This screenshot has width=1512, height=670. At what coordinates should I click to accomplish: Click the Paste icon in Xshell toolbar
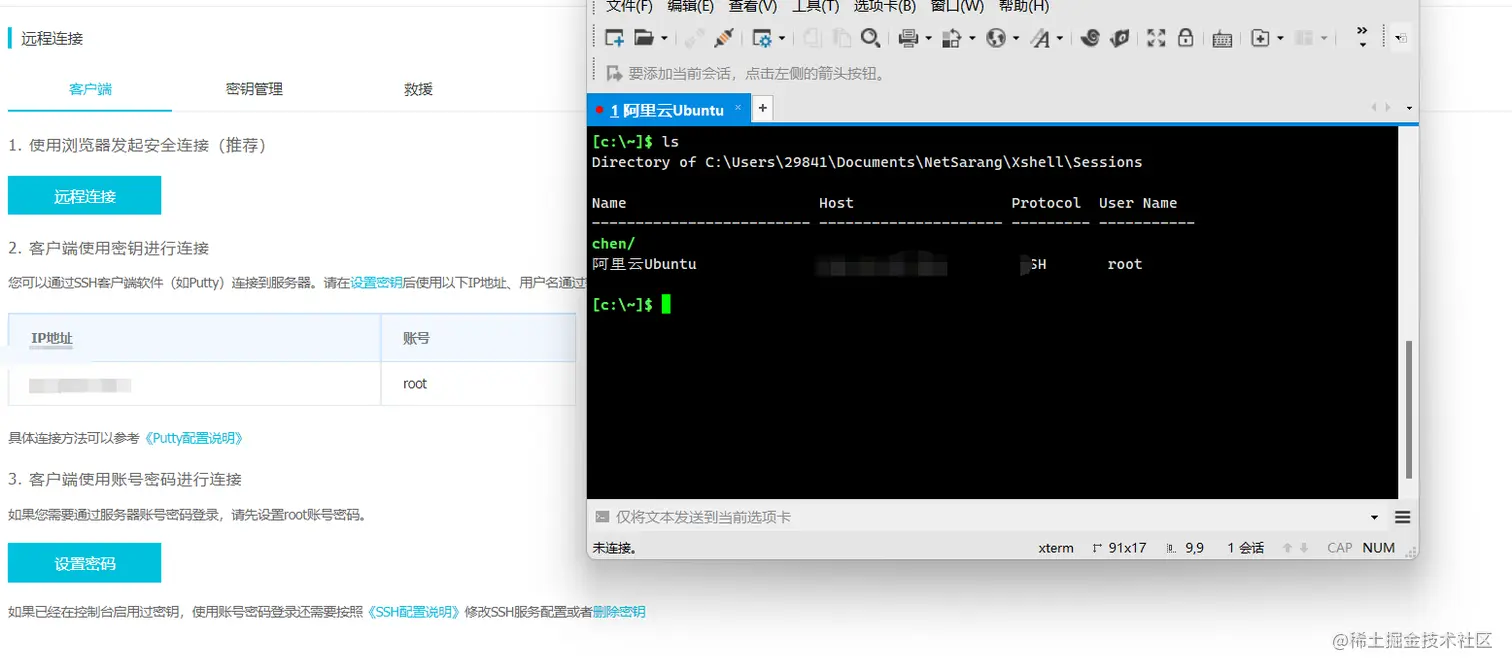click(842, 38)
